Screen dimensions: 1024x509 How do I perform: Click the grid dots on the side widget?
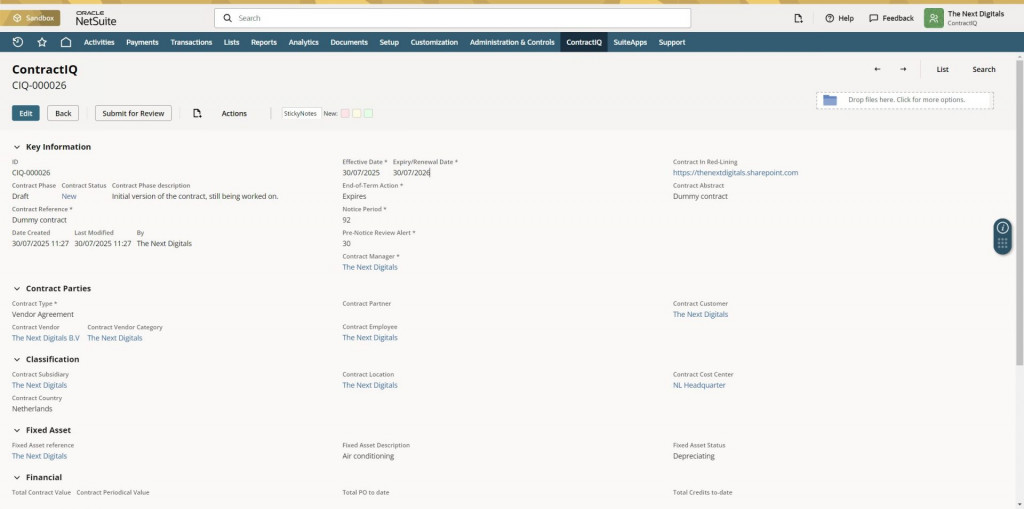[1002, 243]
